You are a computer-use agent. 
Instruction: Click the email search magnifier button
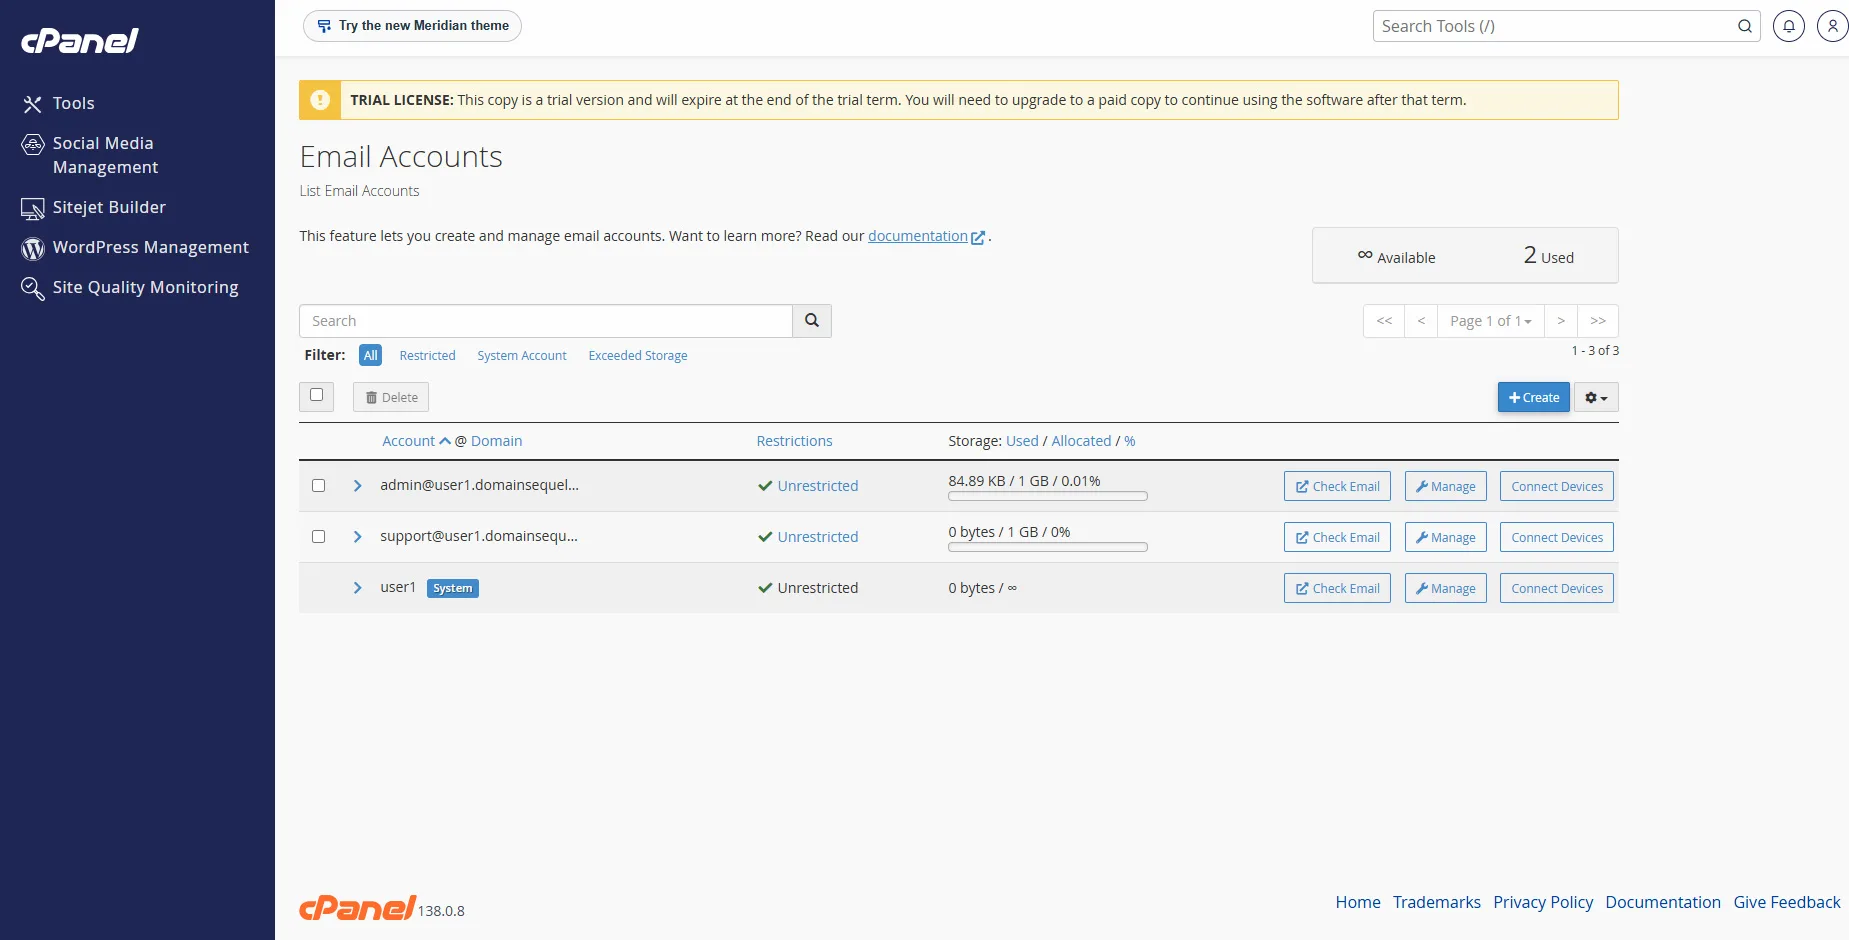tap(812, 321)
